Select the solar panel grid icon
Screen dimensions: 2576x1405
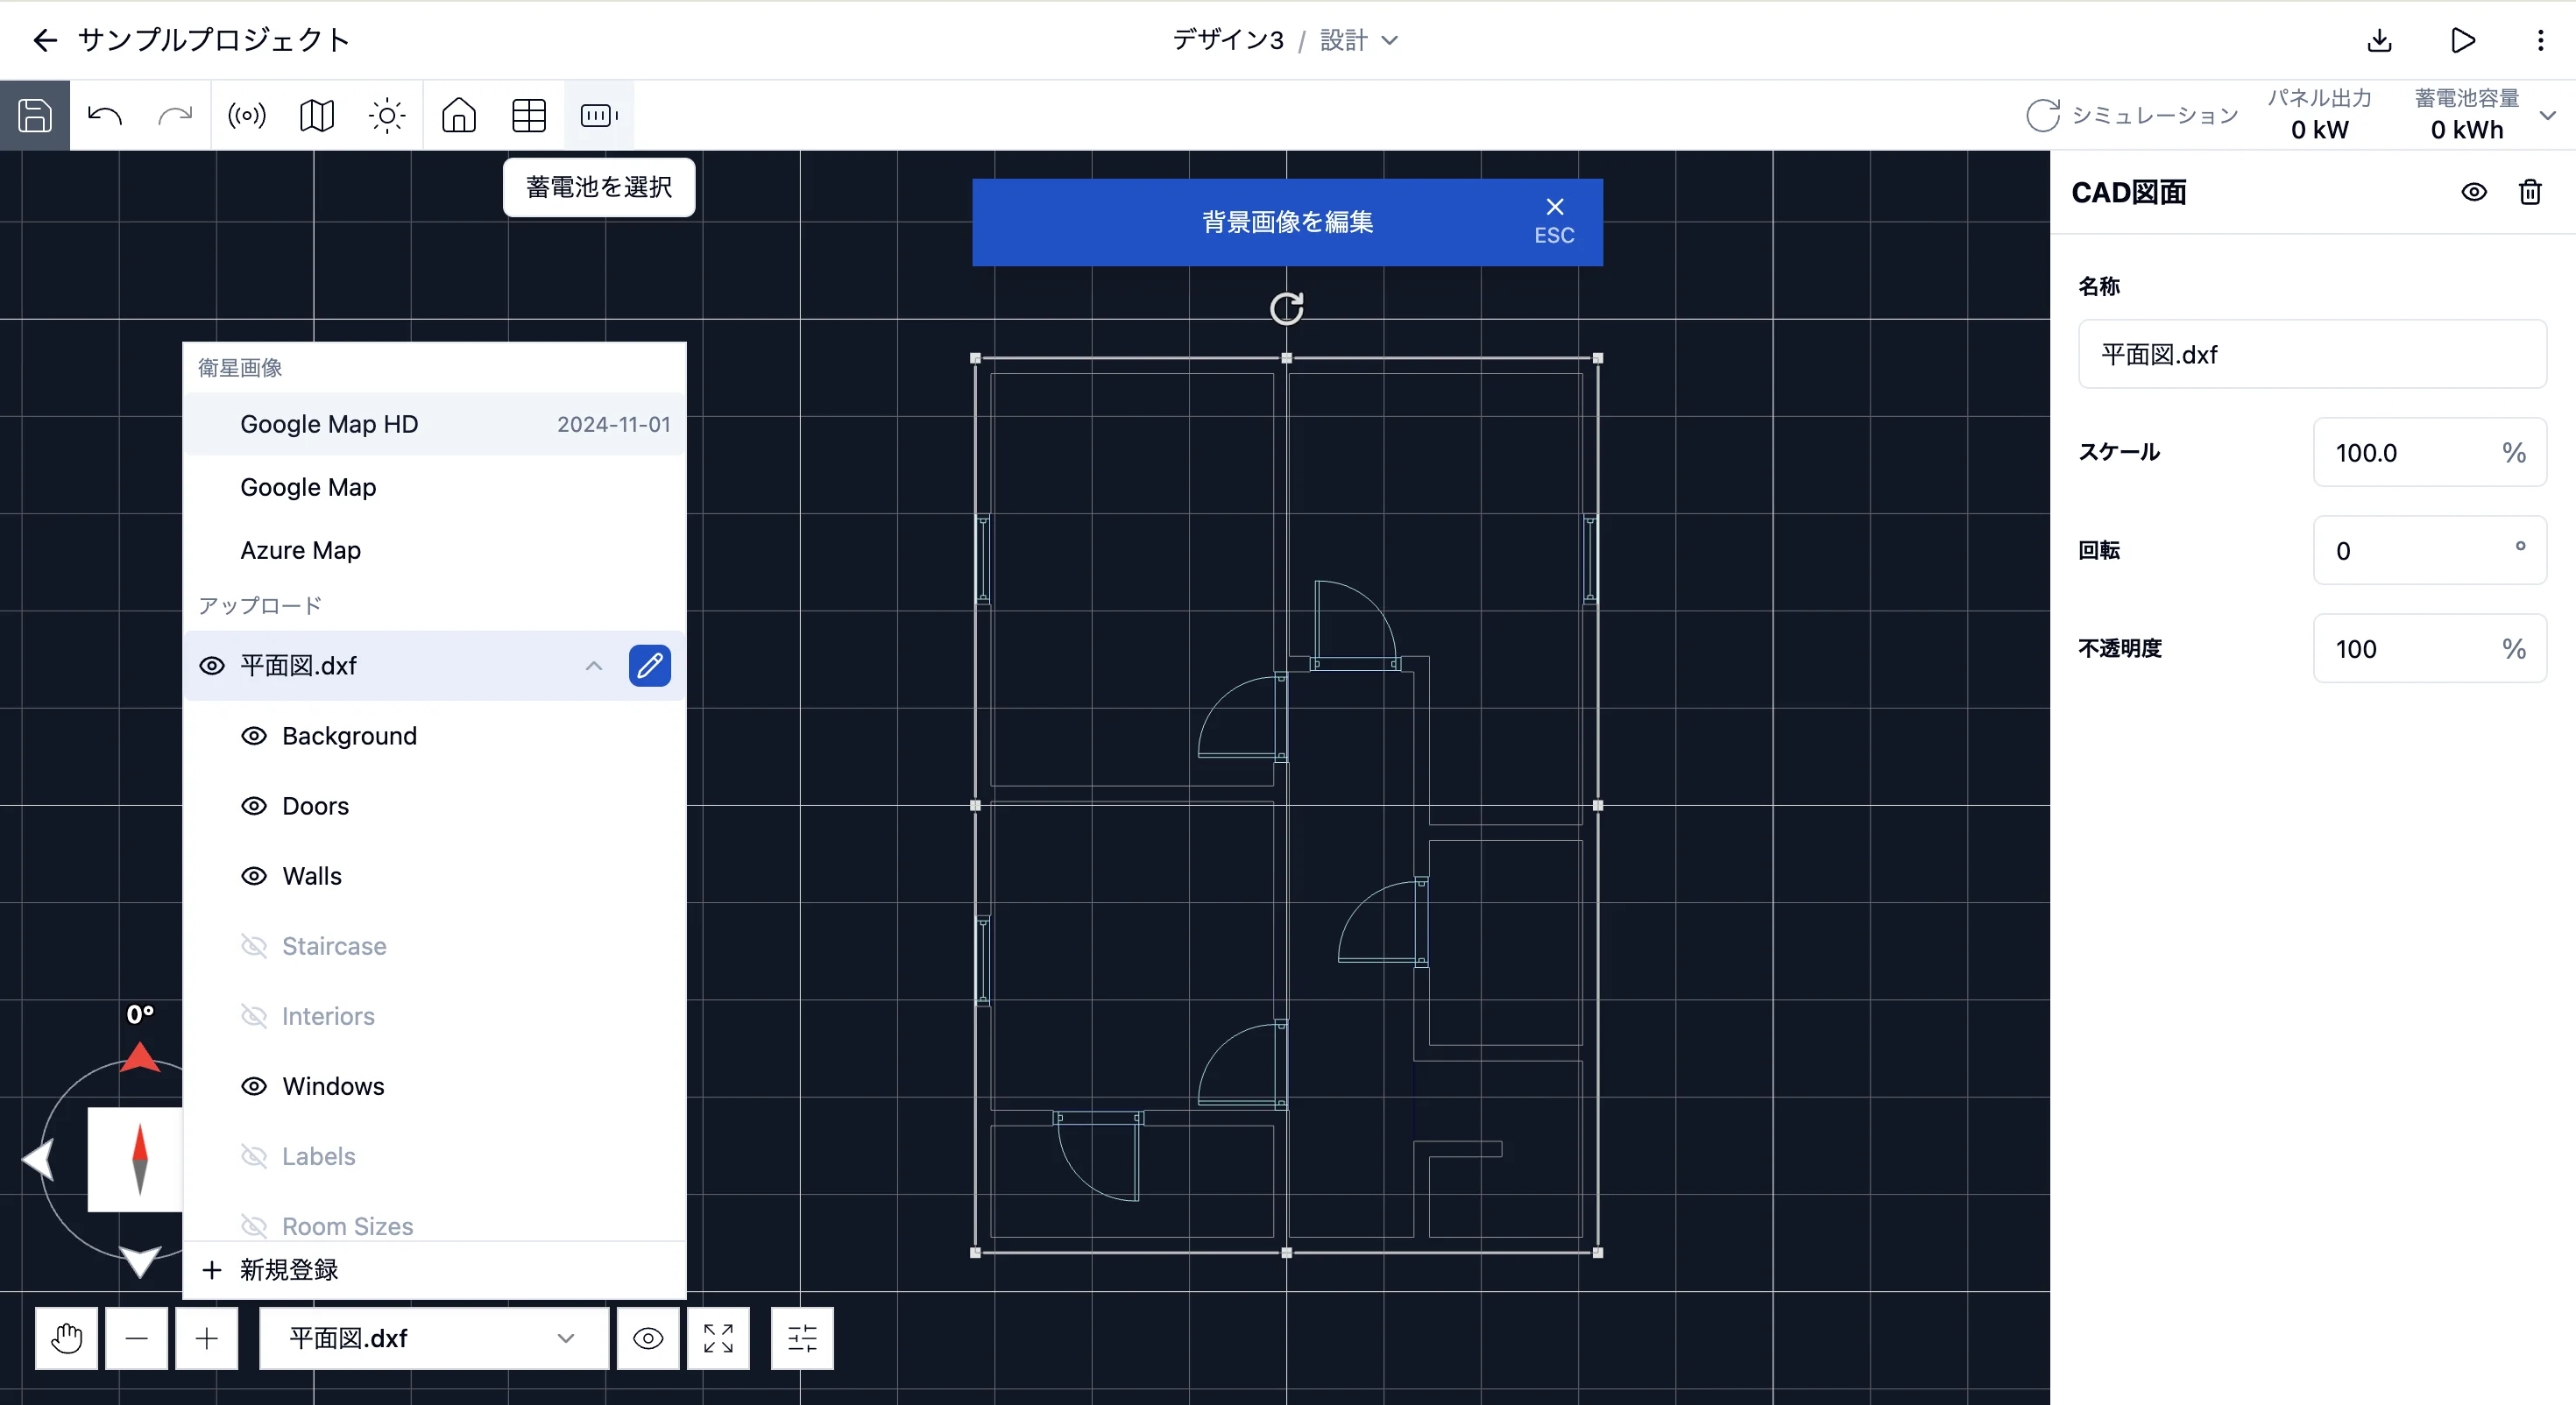pos(529,116)
